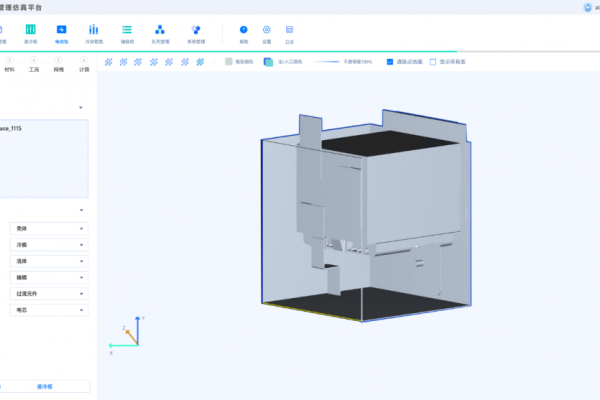This screenshot has width=600, height=400.
Task: Uncheck the 面组点选 checkbox
Action: (x=390, y=62)
